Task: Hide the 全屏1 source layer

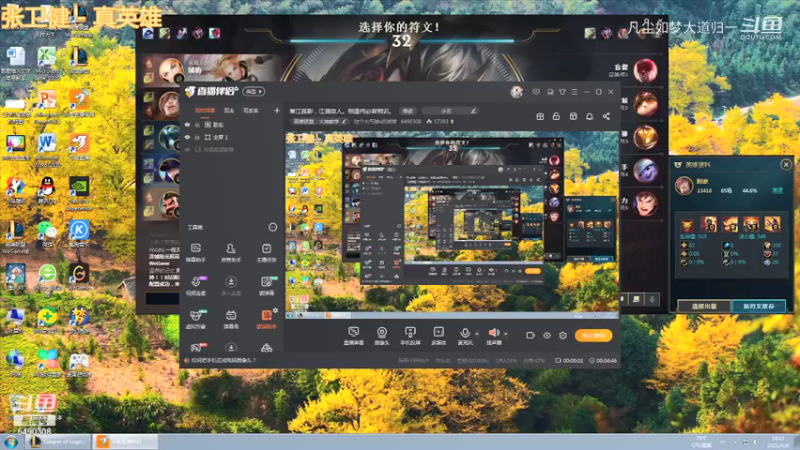Action: click(x=187, y=137)
